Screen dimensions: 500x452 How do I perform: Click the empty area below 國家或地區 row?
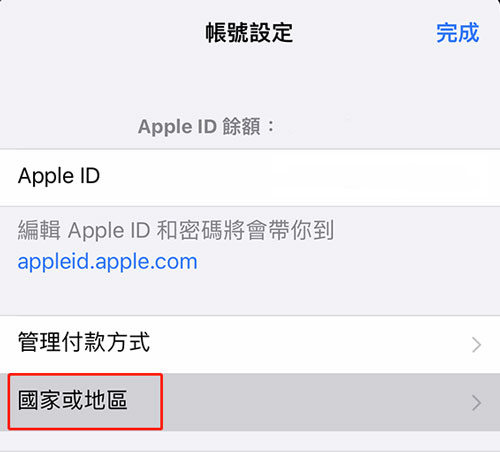pos(250,442)
